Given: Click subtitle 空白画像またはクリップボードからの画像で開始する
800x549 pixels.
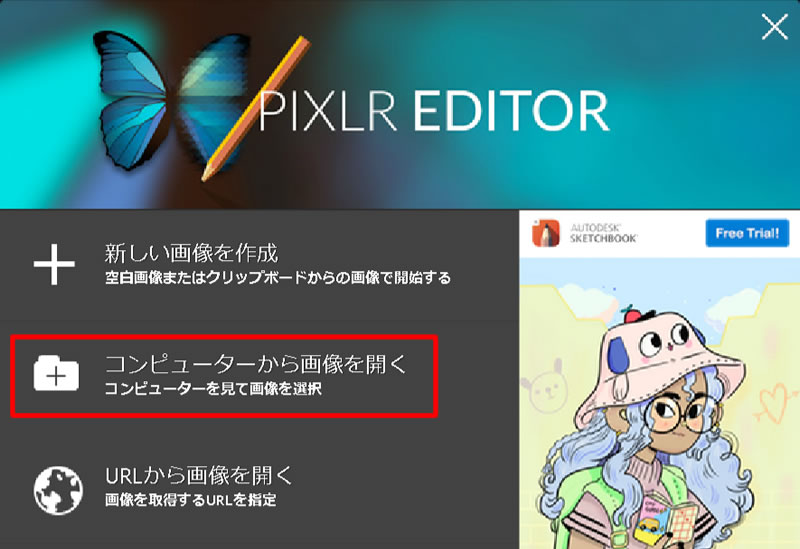Looking at the screenshot, I should click(278, 278).
